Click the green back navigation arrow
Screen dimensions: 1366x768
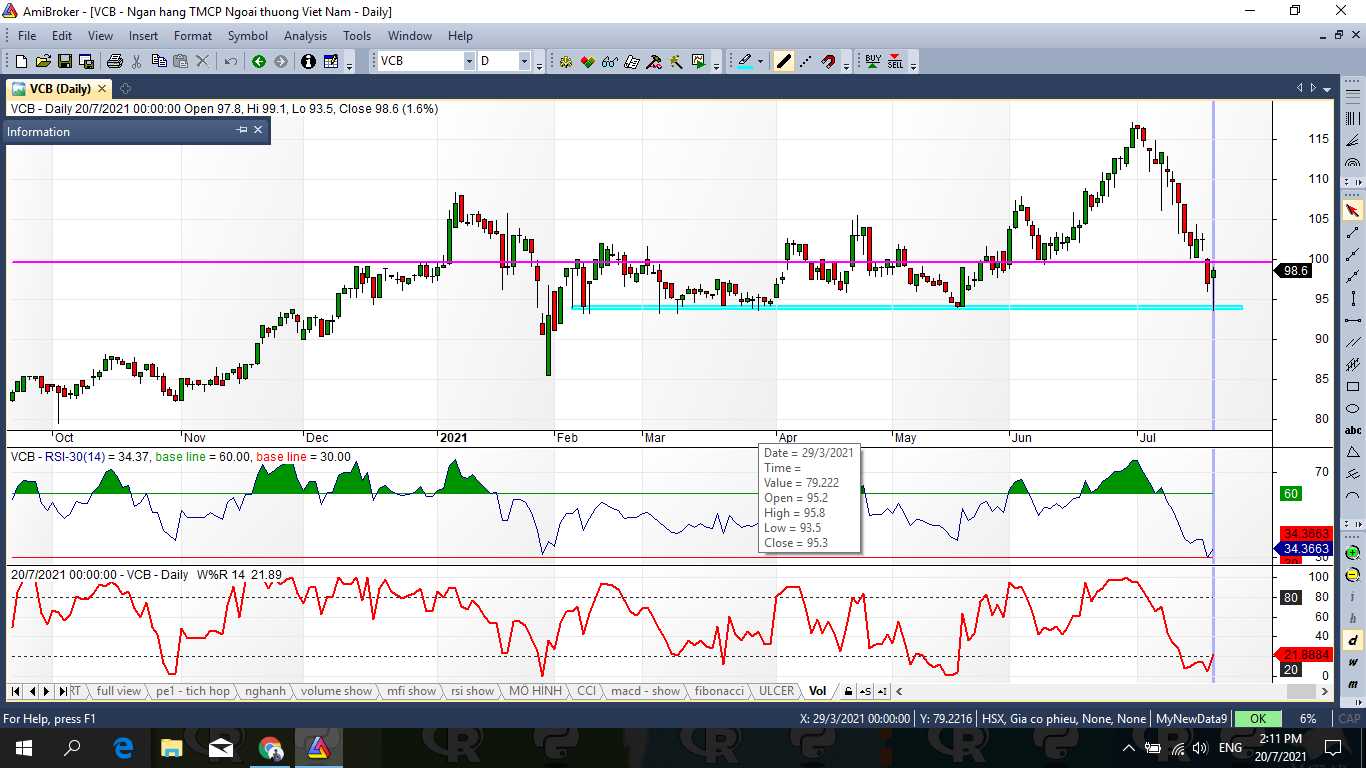[259, 62]
